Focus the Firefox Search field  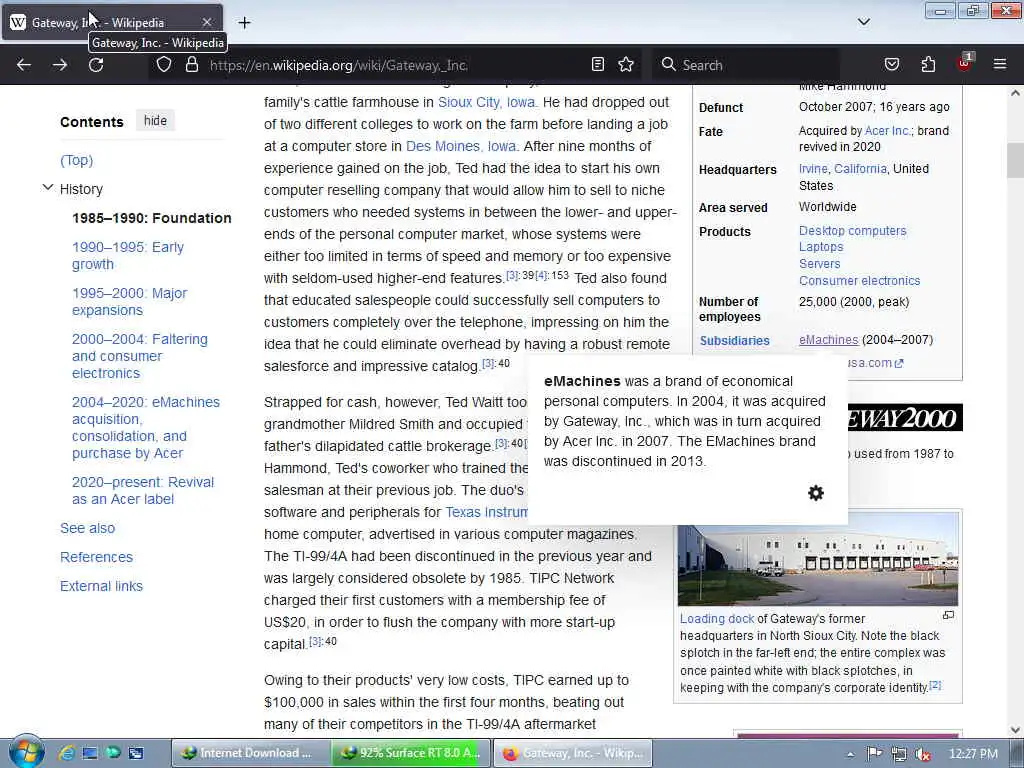click(746, 65)
